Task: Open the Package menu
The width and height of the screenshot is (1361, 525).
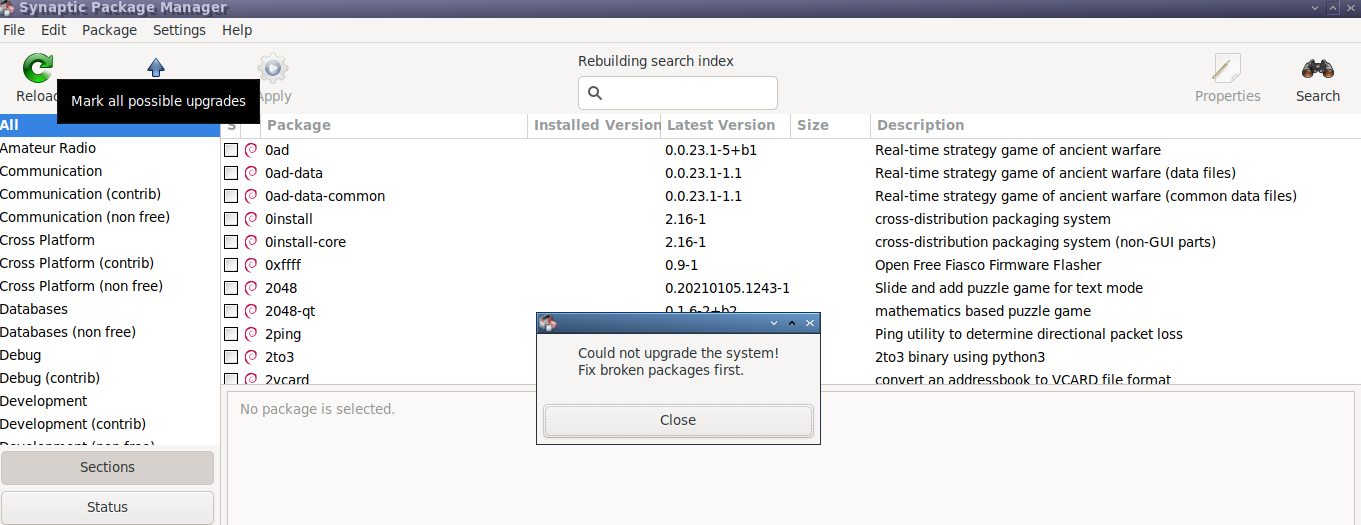Action: [109, 30]
